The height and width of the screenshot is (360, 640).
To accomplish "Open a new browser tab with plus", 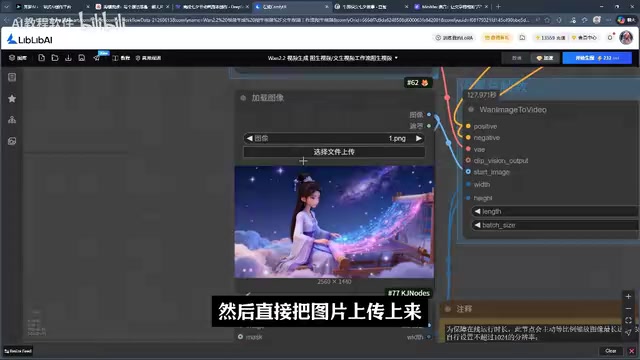I will tap(498, 7).
